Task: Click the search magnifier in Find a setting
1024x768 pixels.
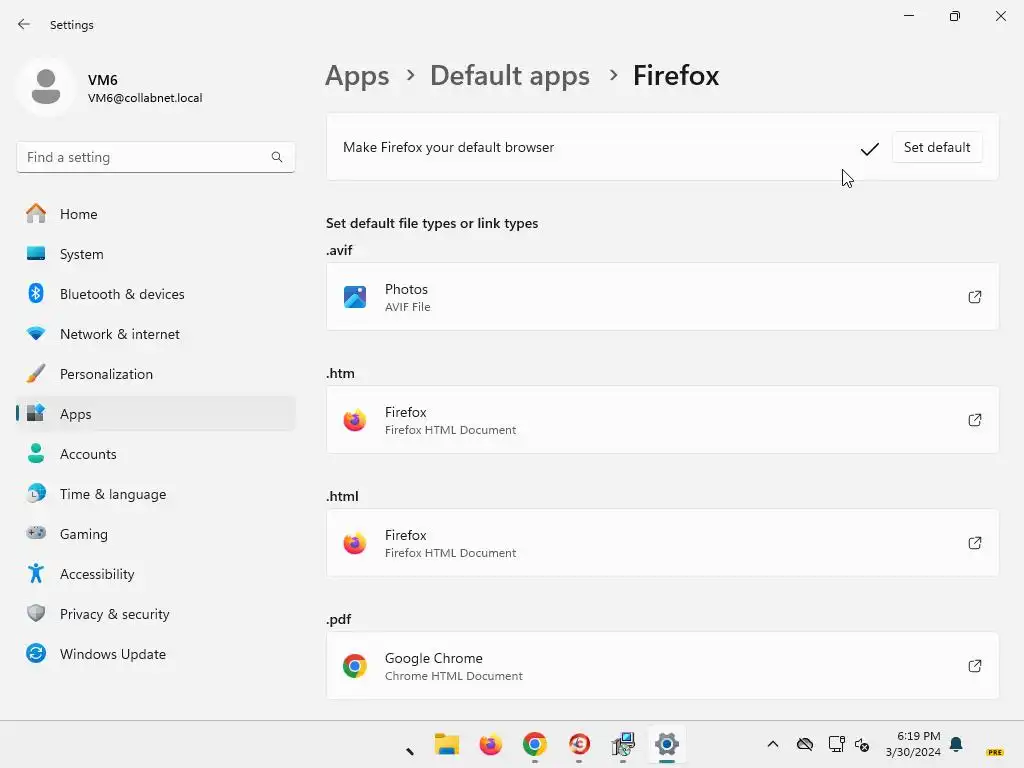Action: pos(277,157)
